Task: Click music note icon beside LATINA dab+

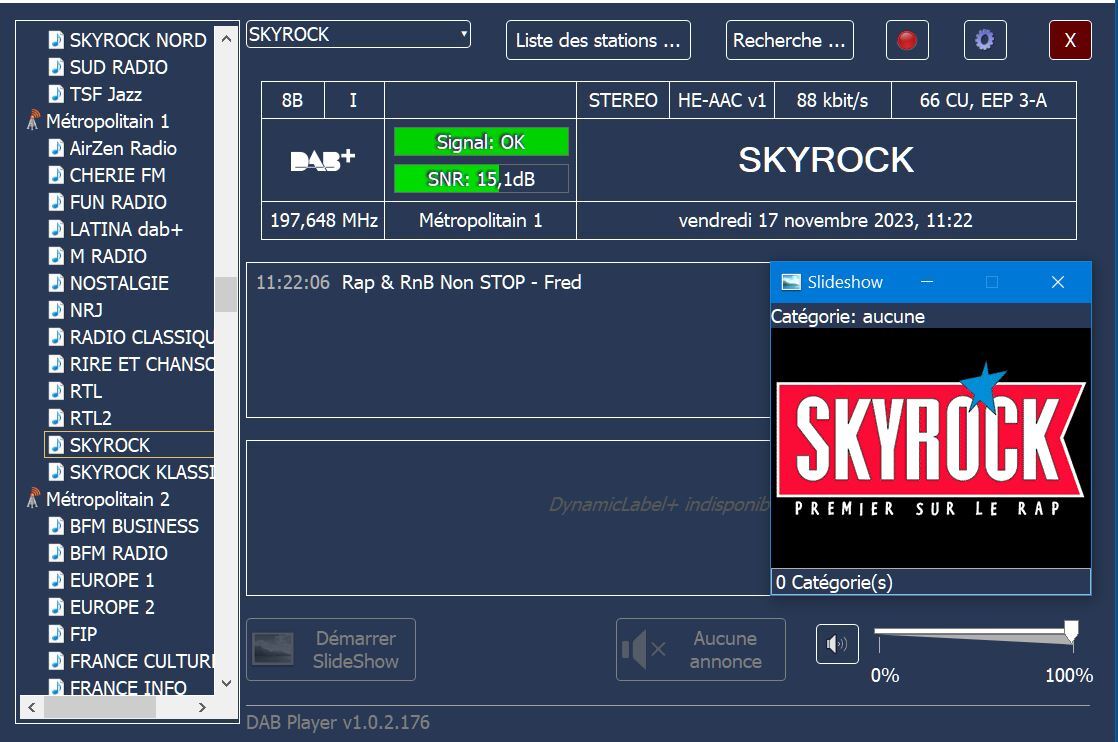Action: tap(56, 229)
